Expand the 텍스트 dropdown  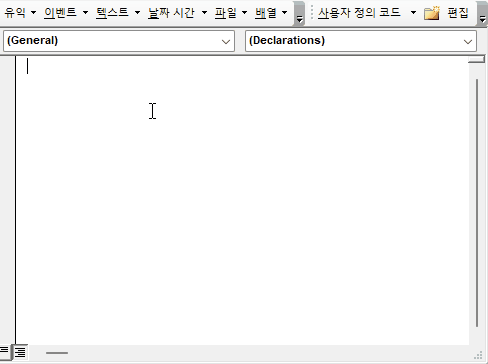coord(118,13)
